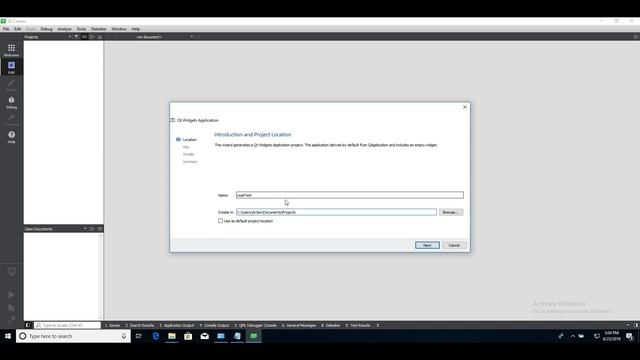Screen dimensions: 640x360
Task: Open output panes selector arrows
Action: (x=378, y=325)
